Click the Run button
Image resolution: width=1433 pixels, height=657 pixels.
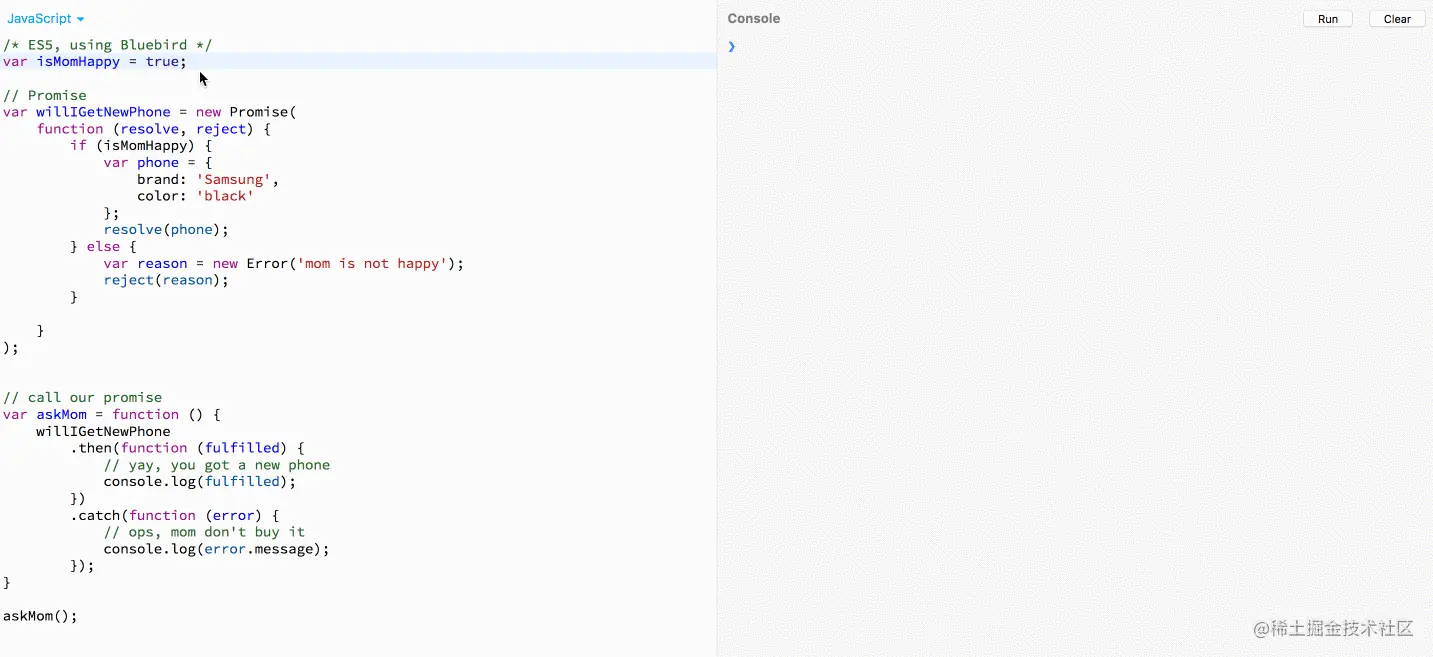pos(1327,19)
